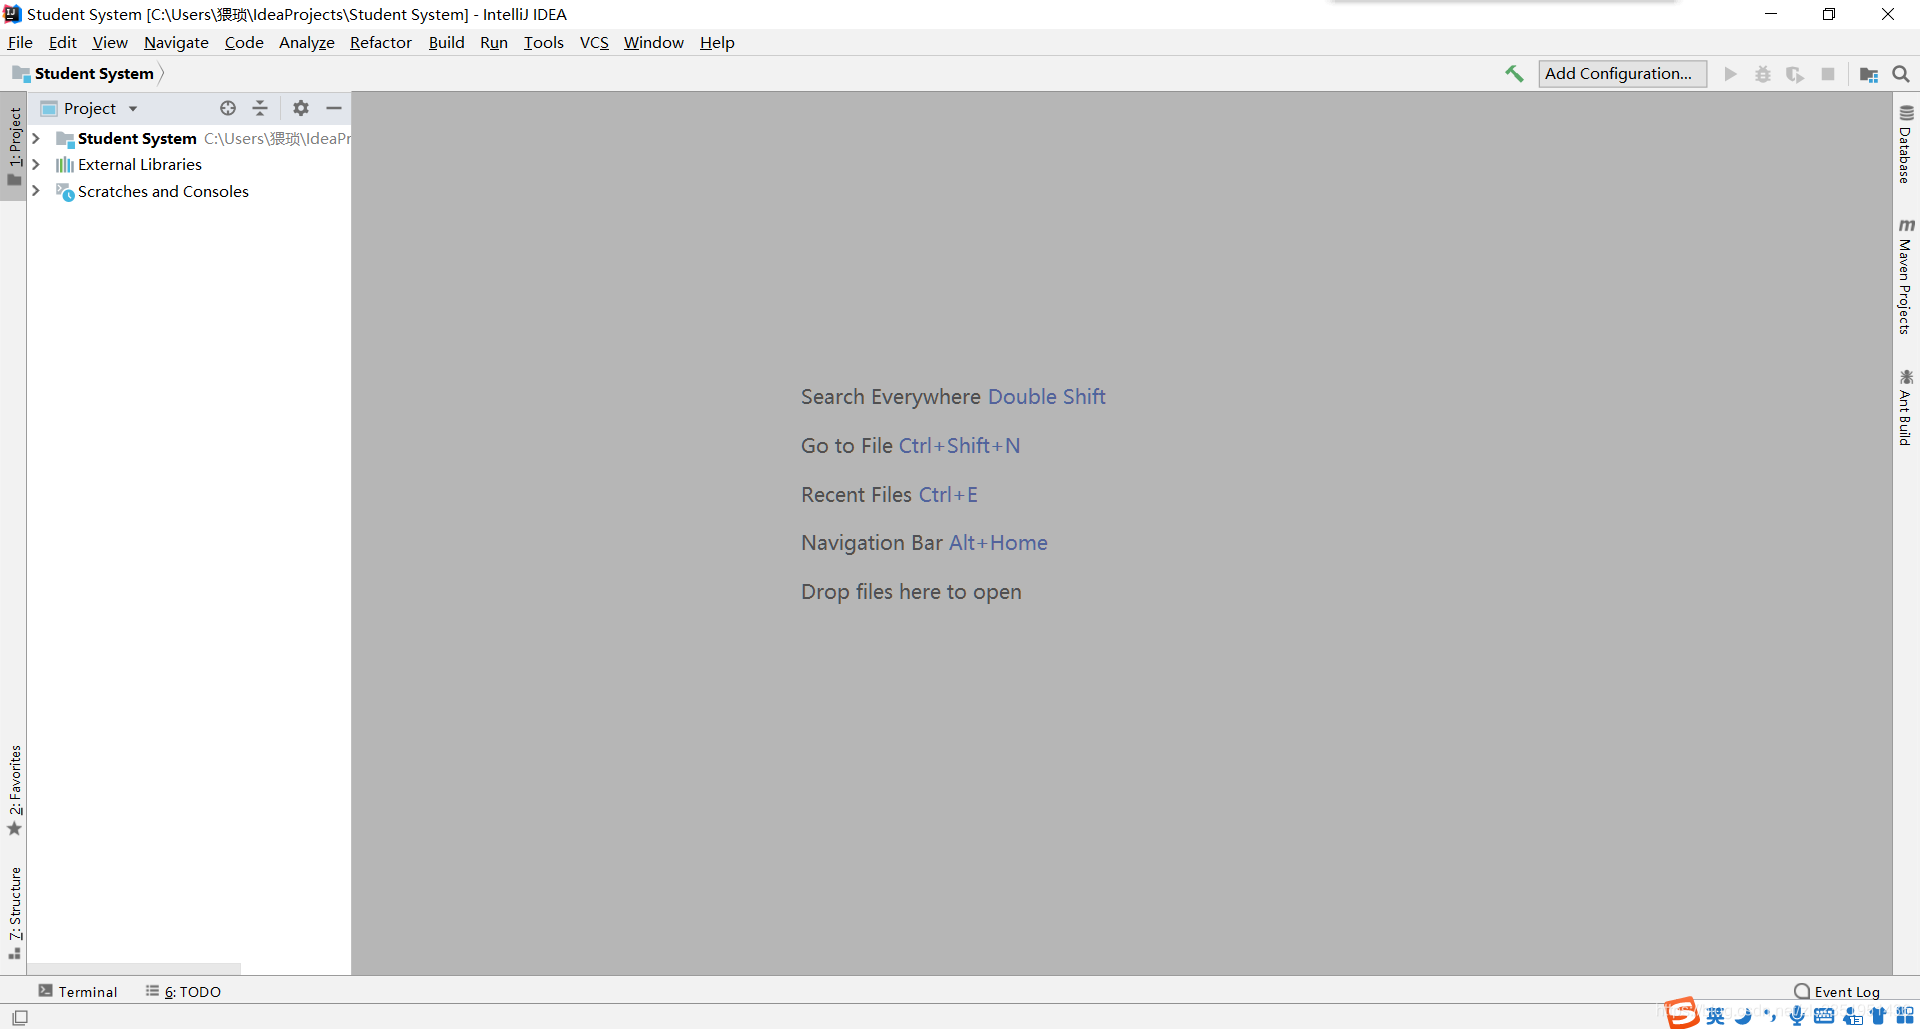Click the shirt skin icon in IME bar
Viewport: 1920px width, 1029px height.
[1879, 1016]
